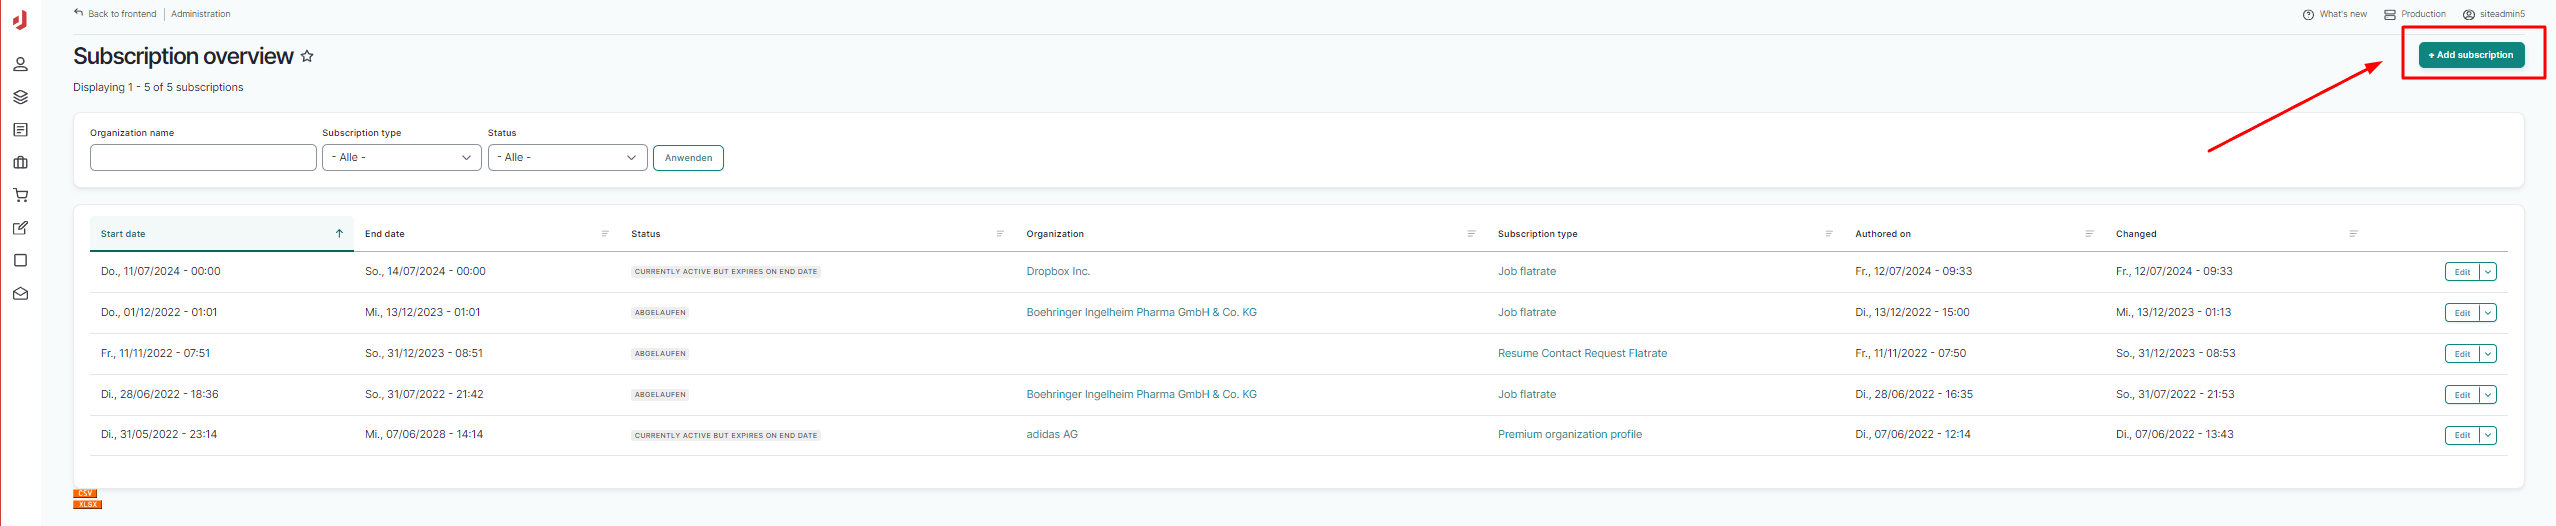Viewport: 2556px width, 526px height.
Task: Click the Add subscription button
Action: pyautogui.click(x=2470, y=55)
